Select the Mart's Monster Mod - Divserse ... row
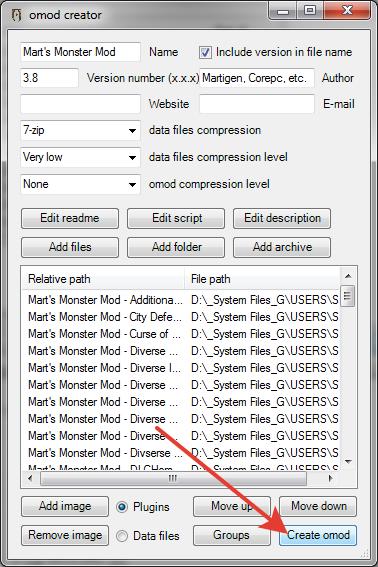378x567 pixels. point(181,453)
